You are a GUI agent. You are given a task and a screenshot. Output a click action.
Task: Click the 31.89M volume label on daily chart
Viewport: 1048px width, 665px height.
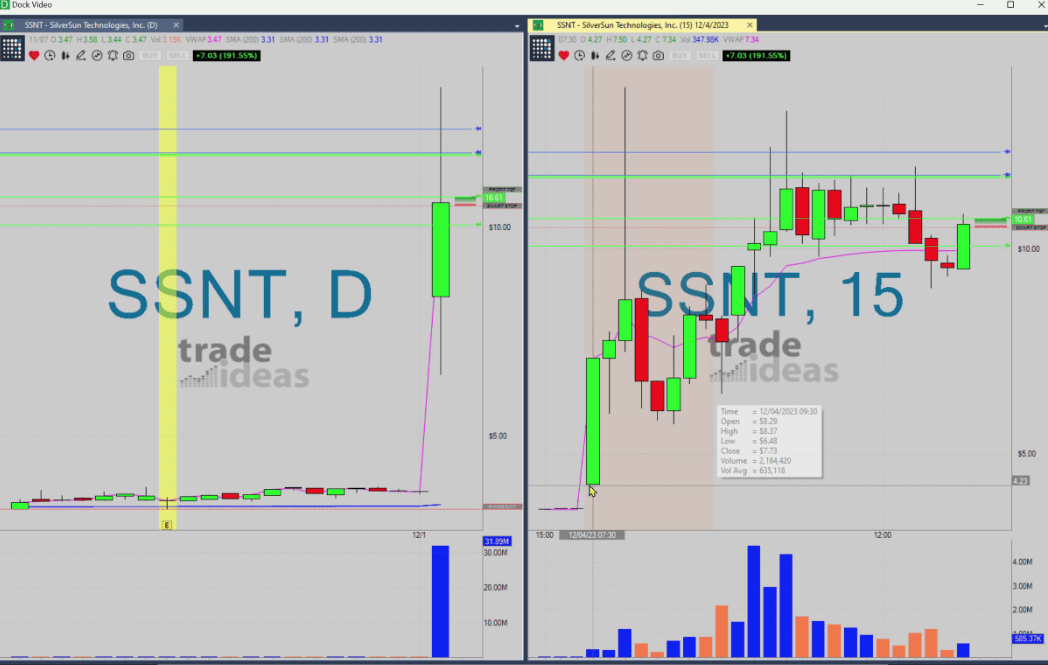click(x=497, y=541)
